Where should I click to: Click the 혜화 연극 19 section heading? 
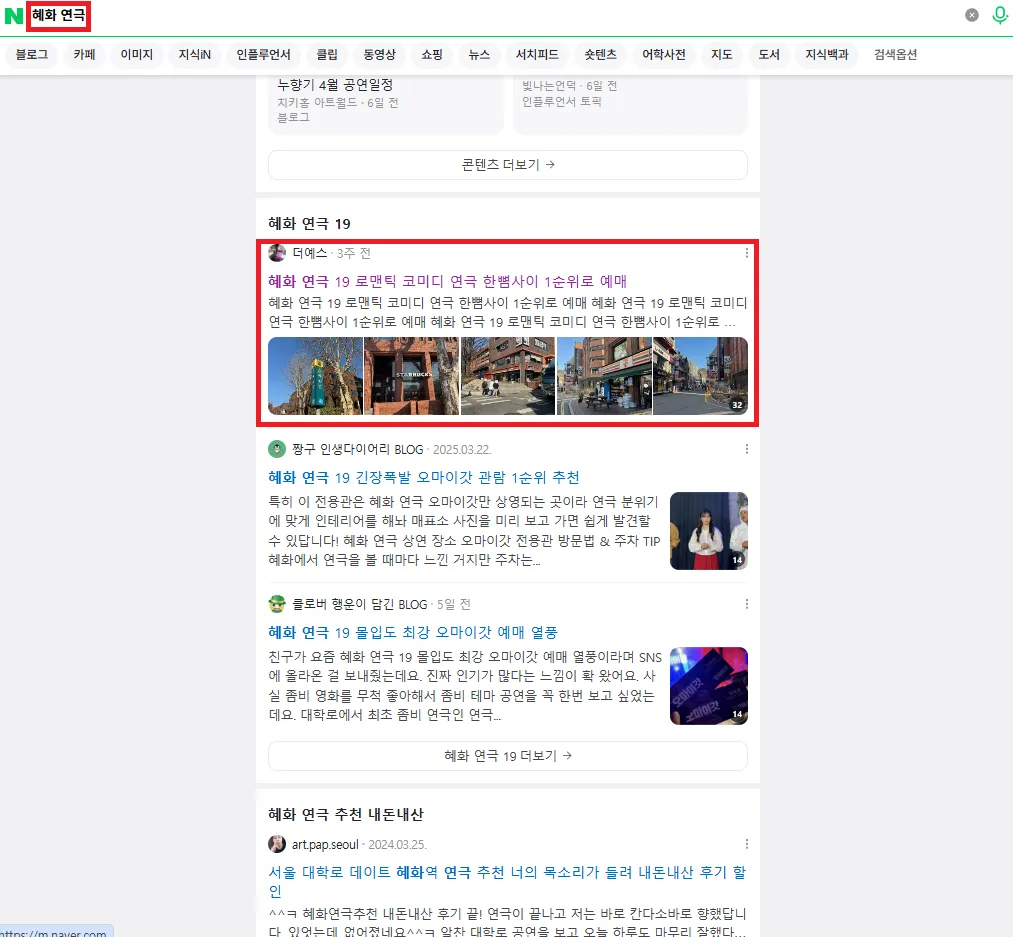309,224
